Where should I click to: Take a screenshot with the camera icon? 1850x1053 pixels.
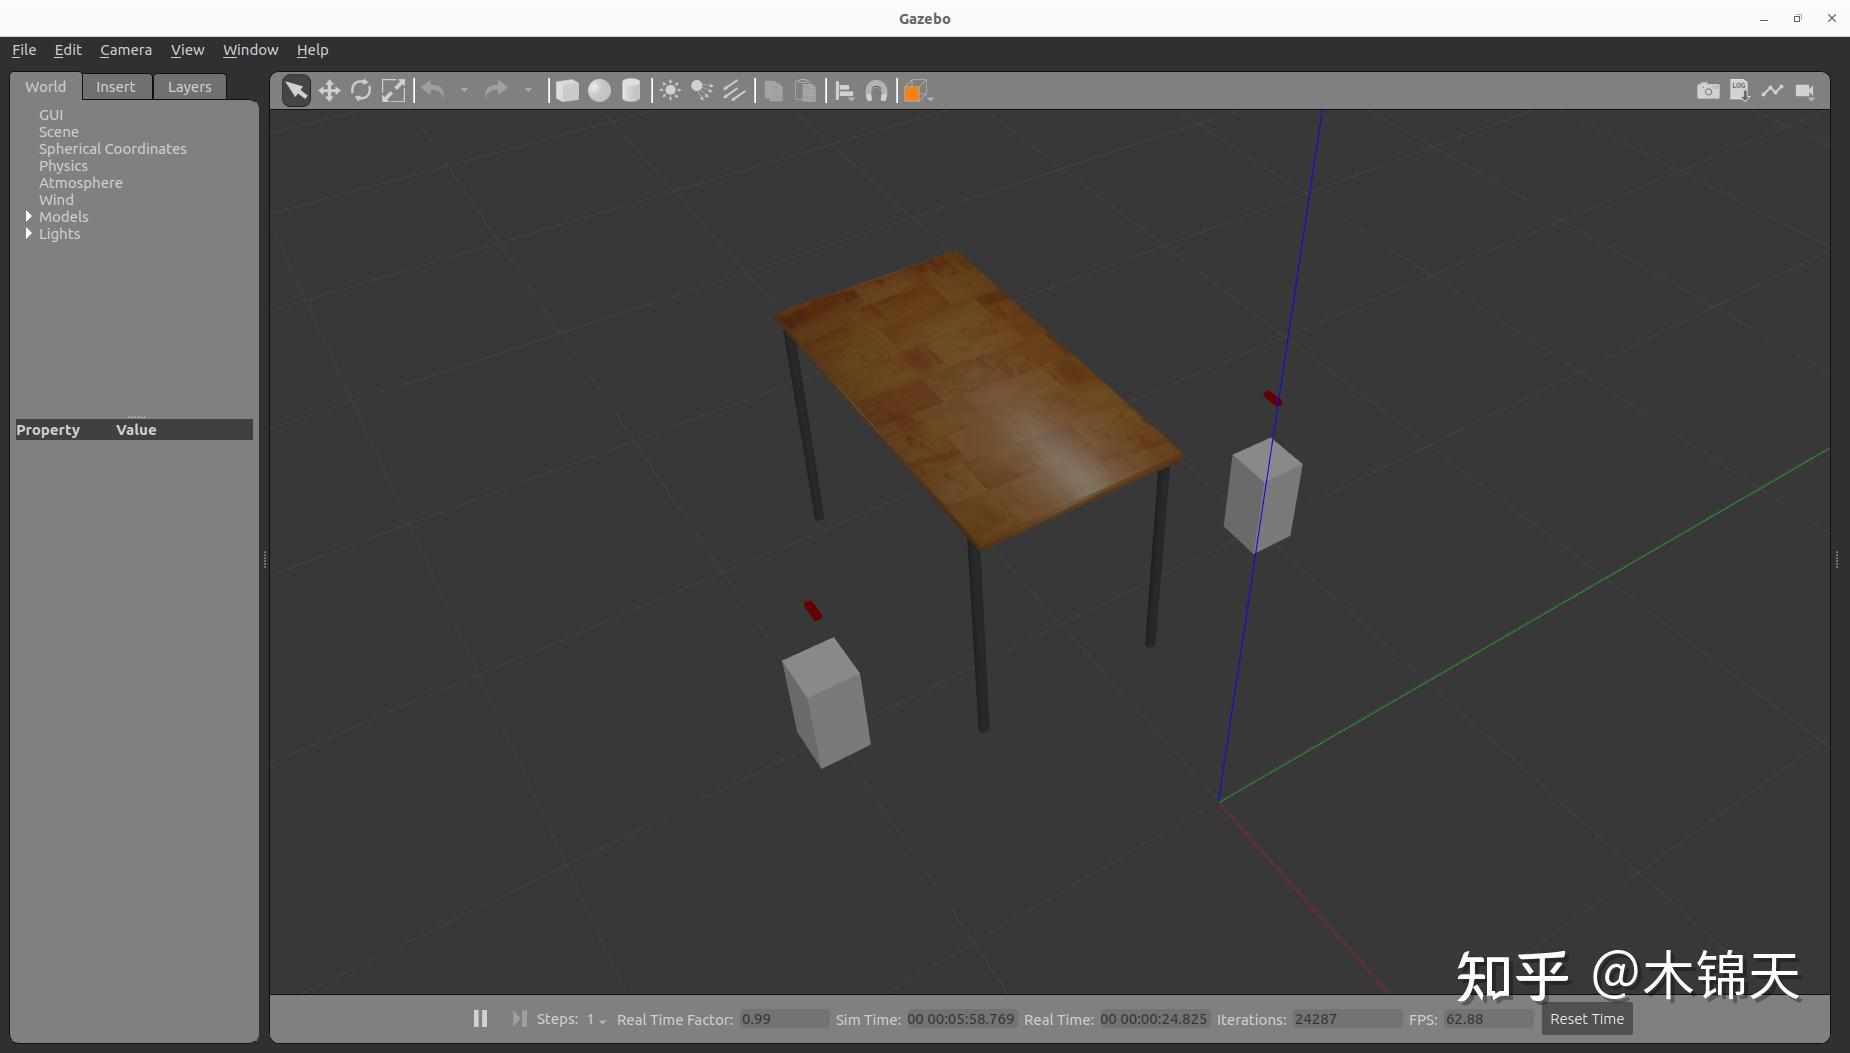pyautogui.click(x=1708, y=90)
